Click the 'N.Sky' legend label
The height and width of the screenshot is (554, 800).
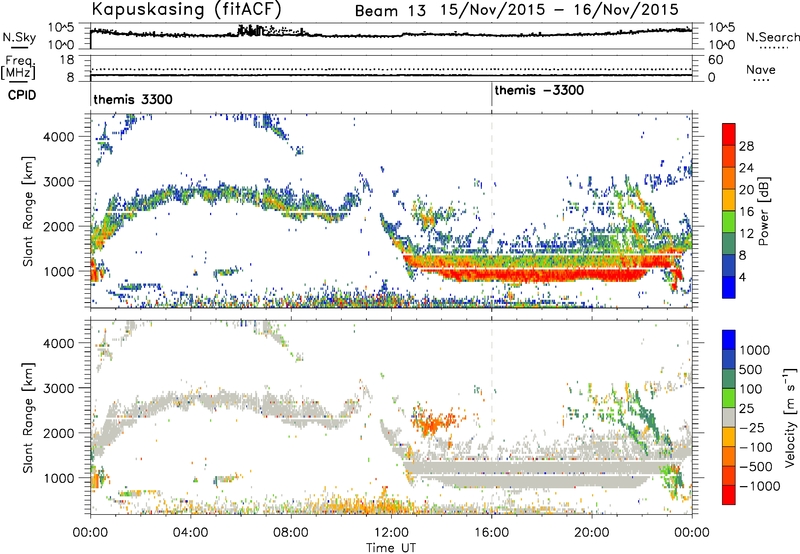pos(19,37)
